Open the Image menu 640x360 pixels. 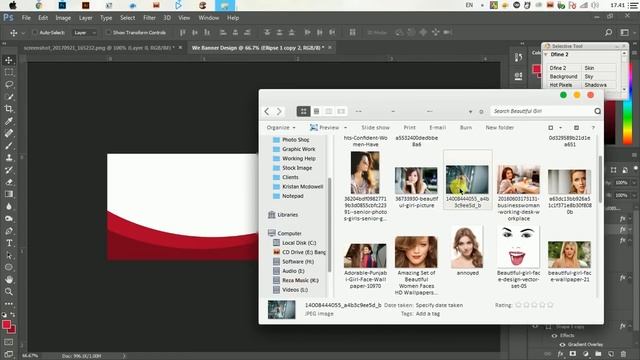click(63, 18)
